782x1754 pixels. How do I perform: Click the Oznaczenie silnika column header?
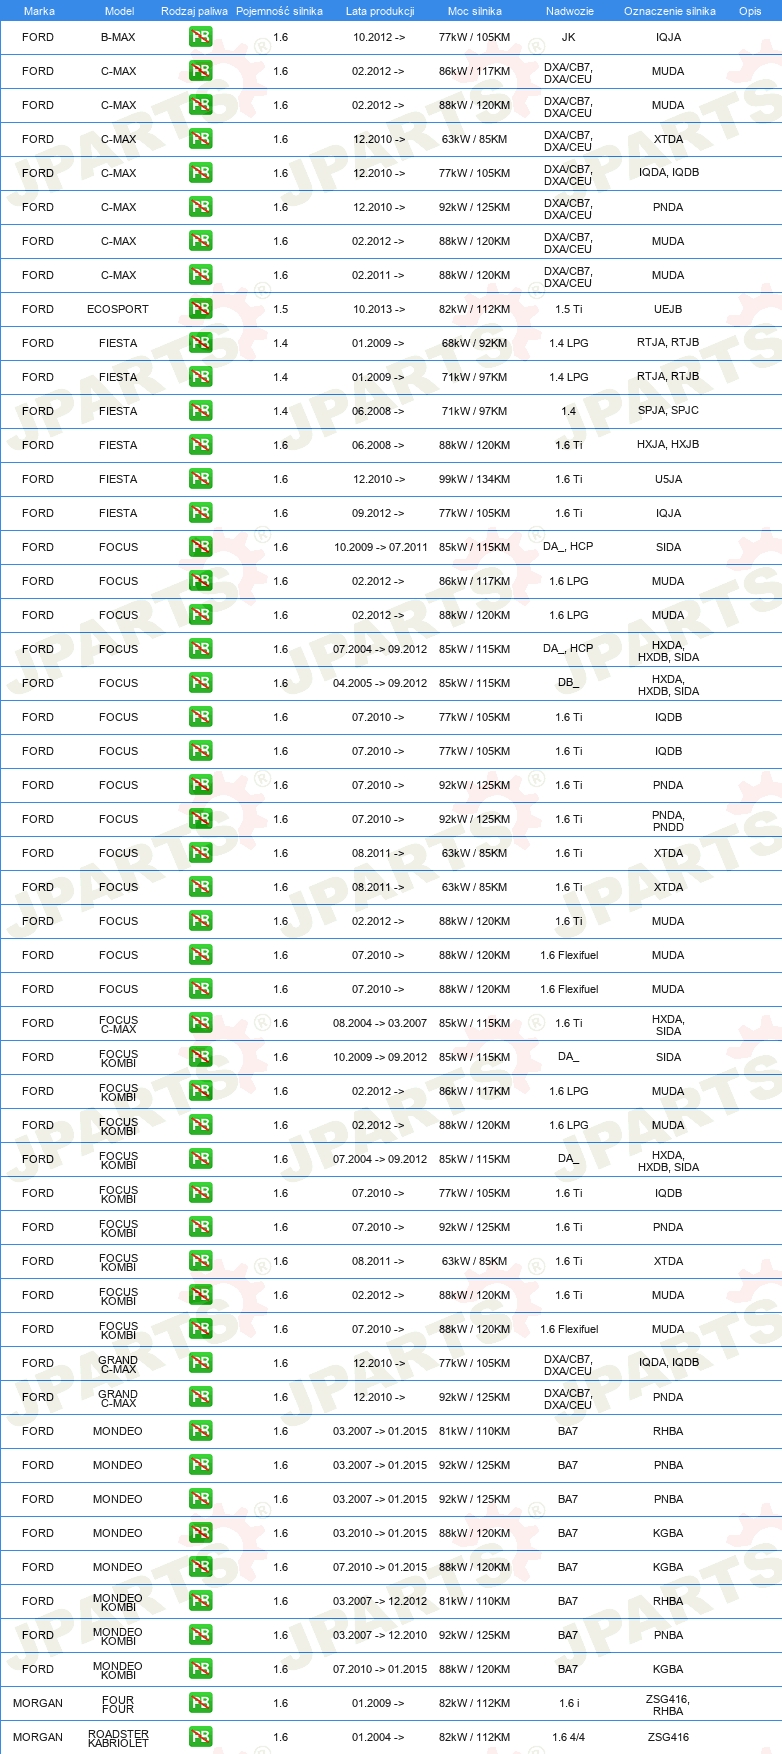(670, 11)
